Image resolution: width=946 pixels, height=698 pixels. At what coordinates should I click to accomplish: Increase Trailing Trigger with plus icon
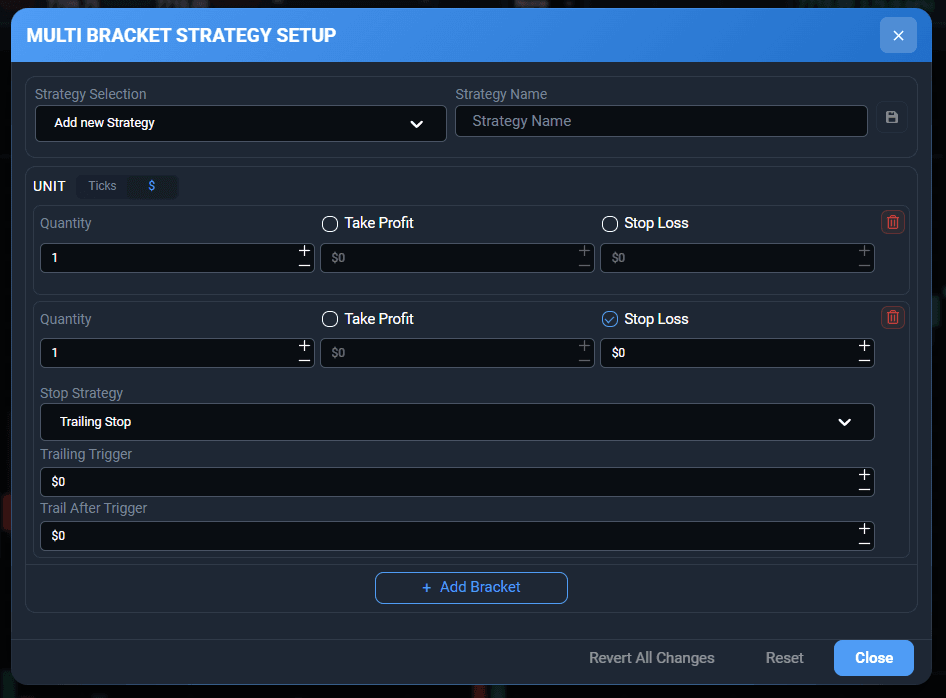point(864,475)
